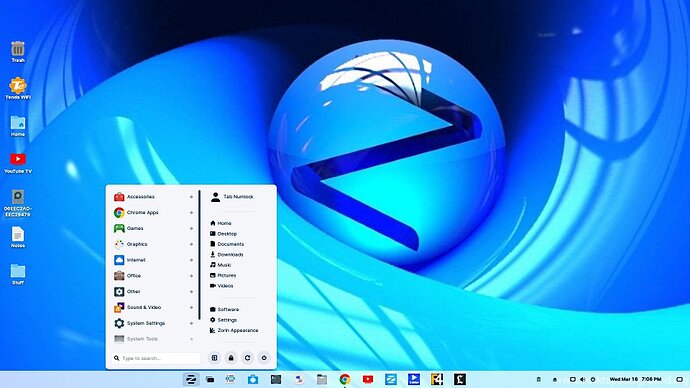690x388 pixels.
Task: Open the Files manager icon in taskbar
Action: click(x=322, y=379)
